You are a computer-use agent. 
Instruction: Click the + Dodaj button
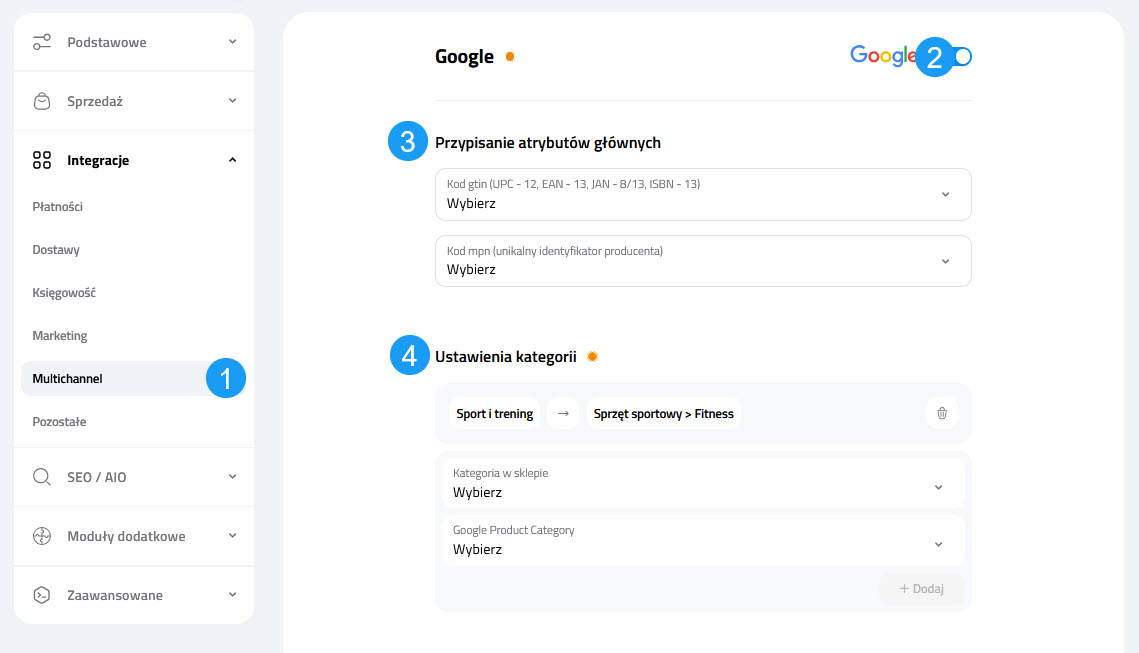coord(920,588)
